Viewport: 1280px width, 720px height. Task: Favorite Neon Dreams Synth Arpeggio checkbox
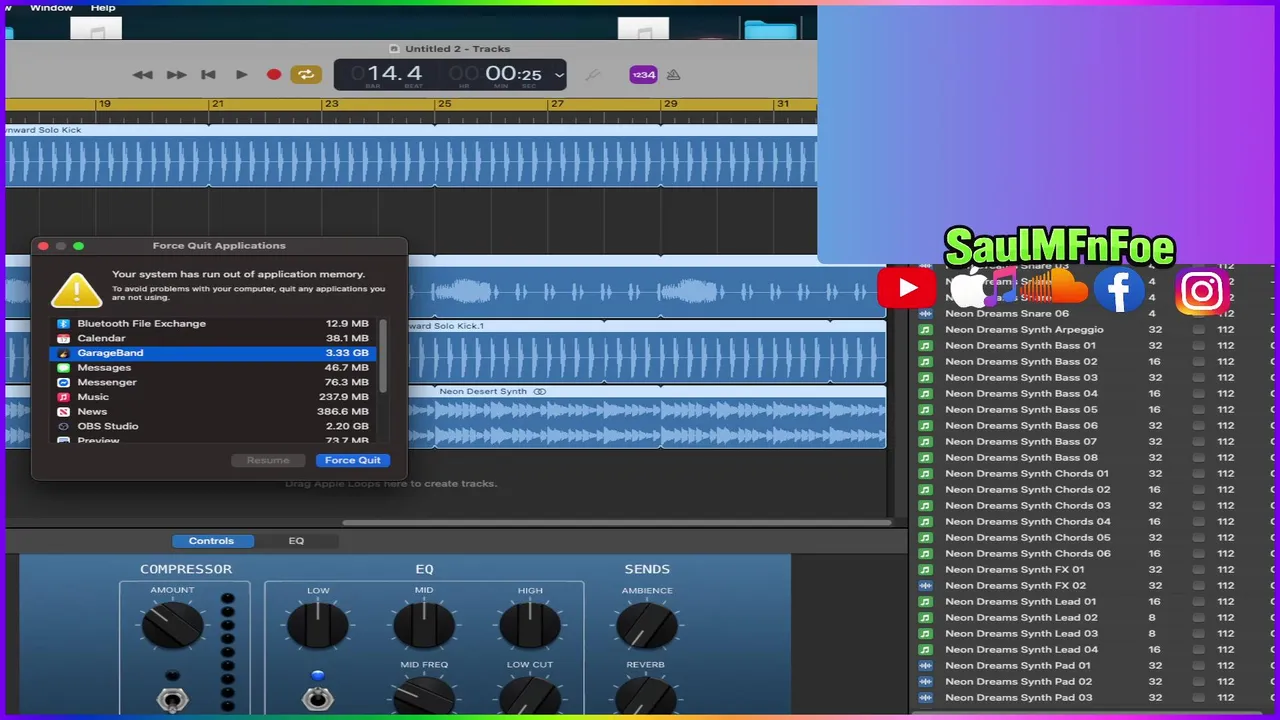(1198, 330)
